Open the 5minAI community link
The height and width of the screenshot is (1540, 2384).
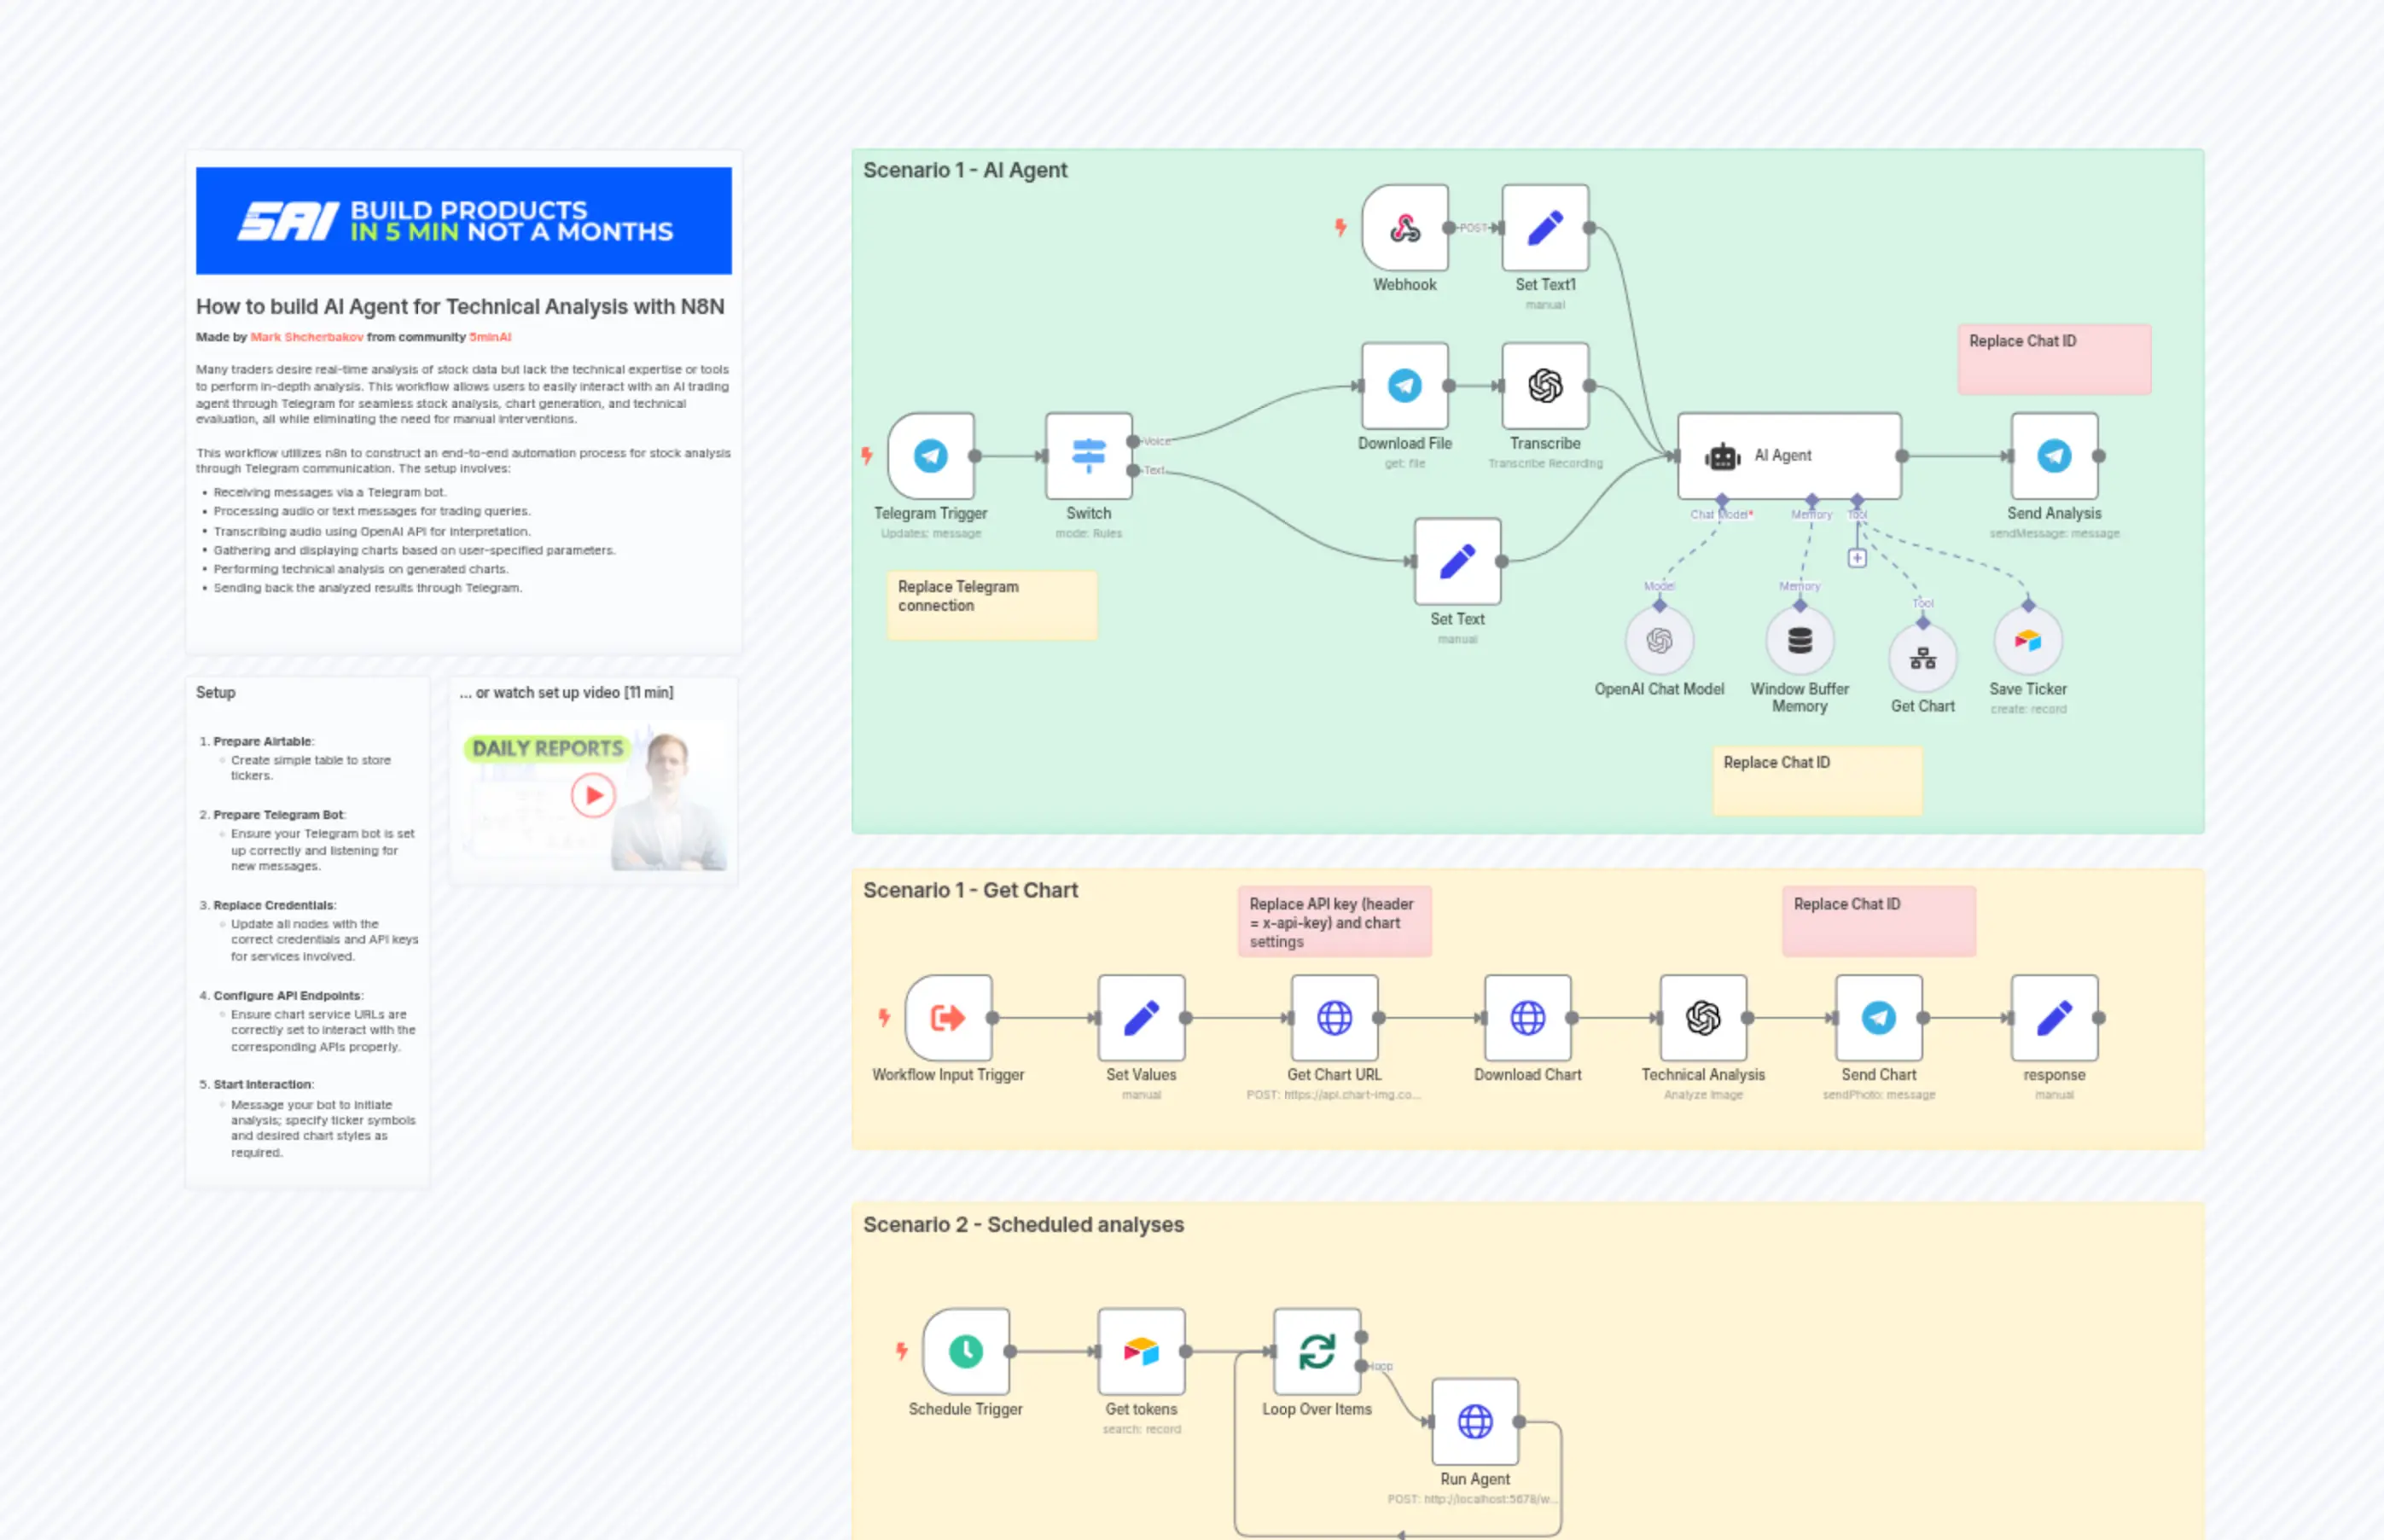(489, 337)
